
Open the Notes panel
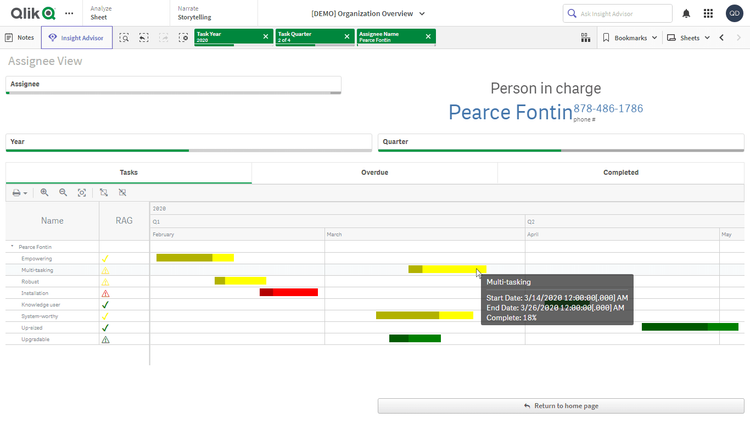(x=20, y=37)
